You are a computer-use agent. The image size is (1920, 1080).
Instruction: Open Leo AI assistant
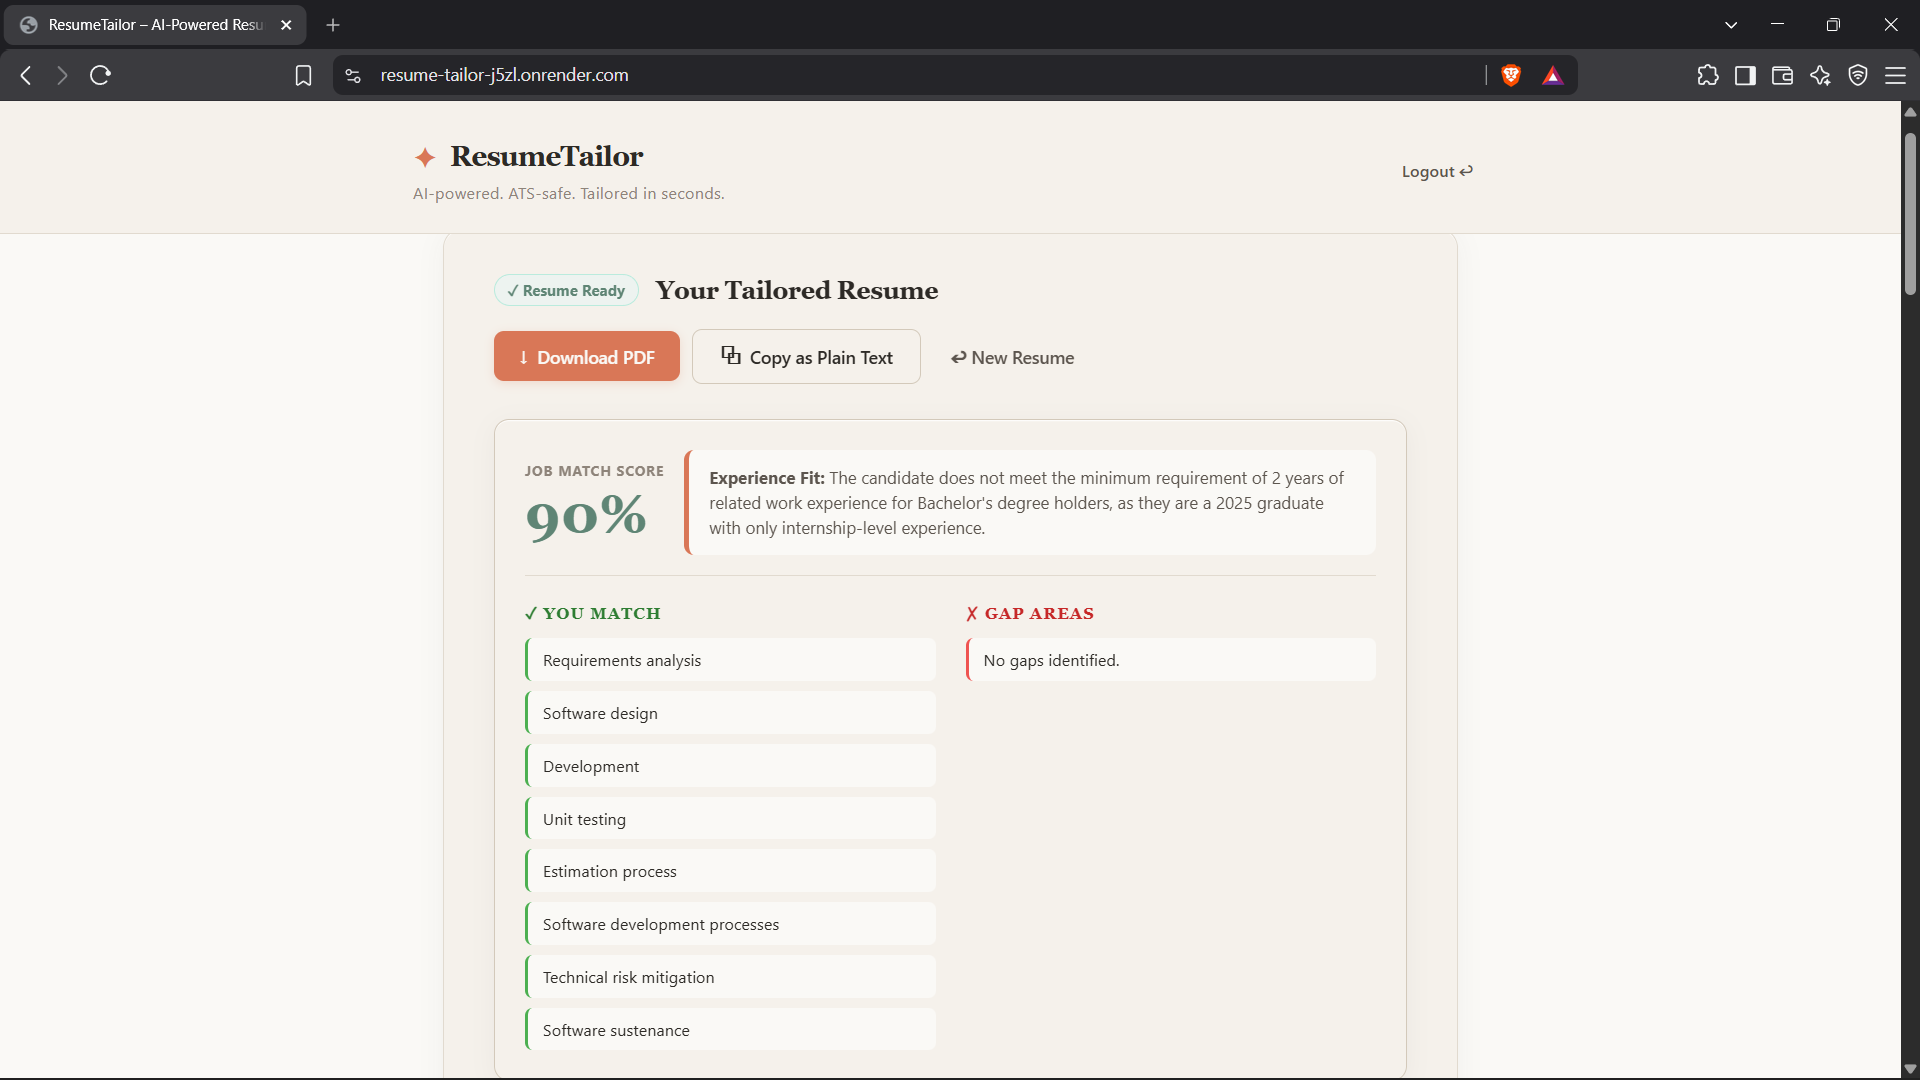pyautogui.click(x=1820, y=75)
